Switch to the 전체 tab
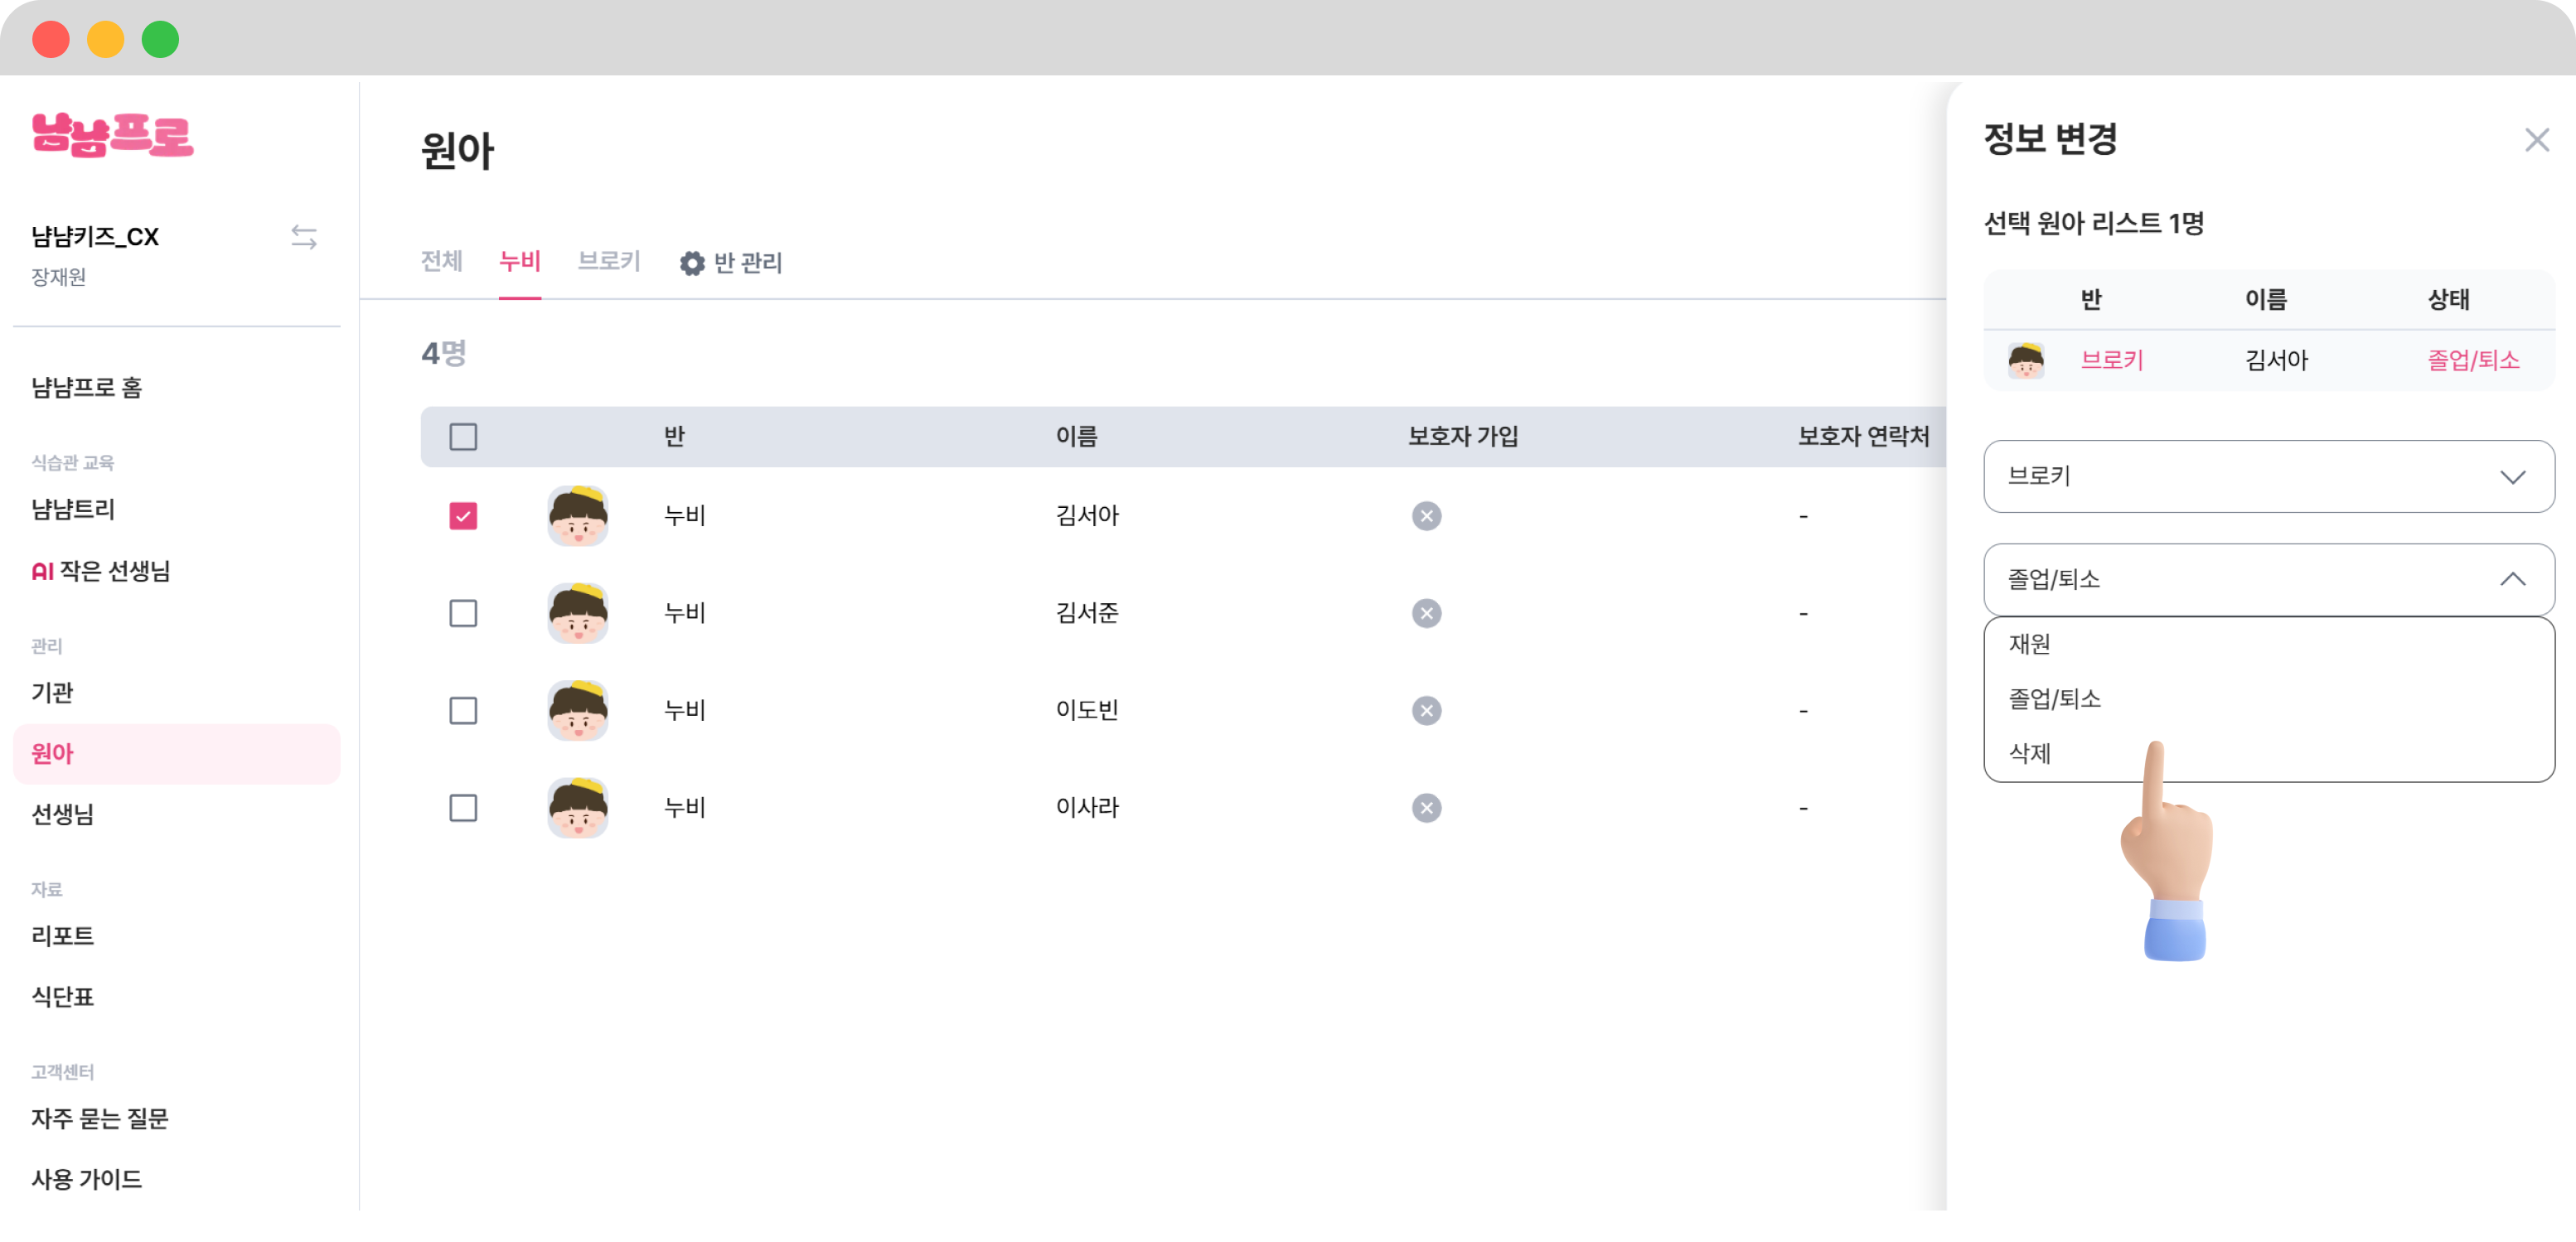Screen dimensions: 2576x1242 pos(441,262)
